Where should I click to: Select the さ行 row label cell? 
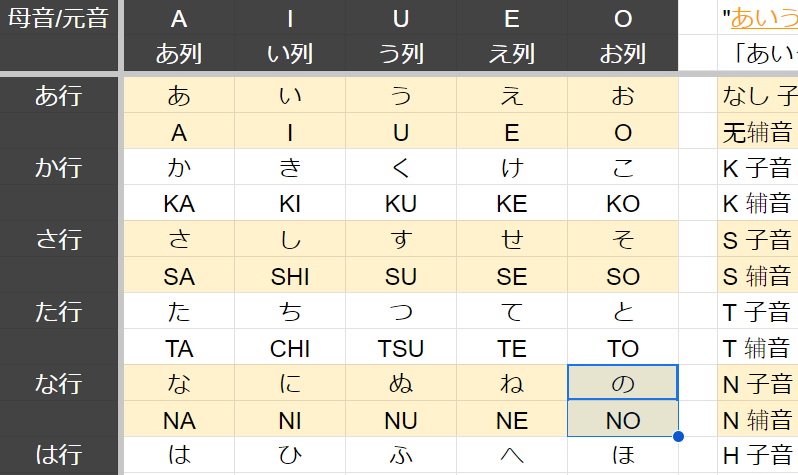tap(58, 240)
